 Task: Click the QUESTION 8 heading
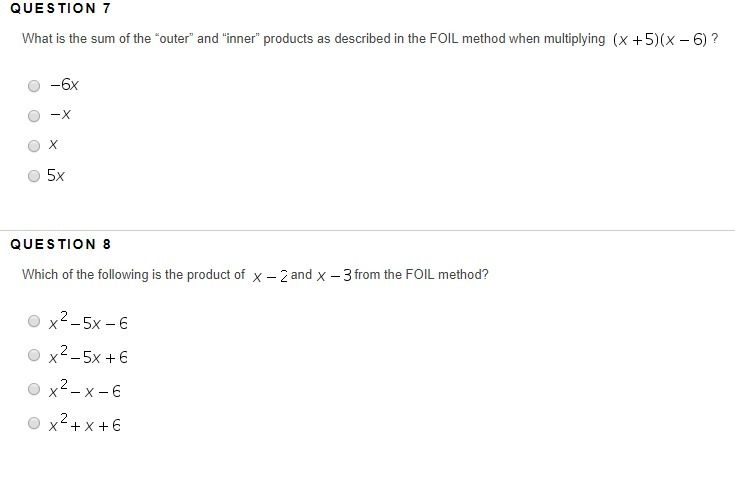[x=60, y=244]
